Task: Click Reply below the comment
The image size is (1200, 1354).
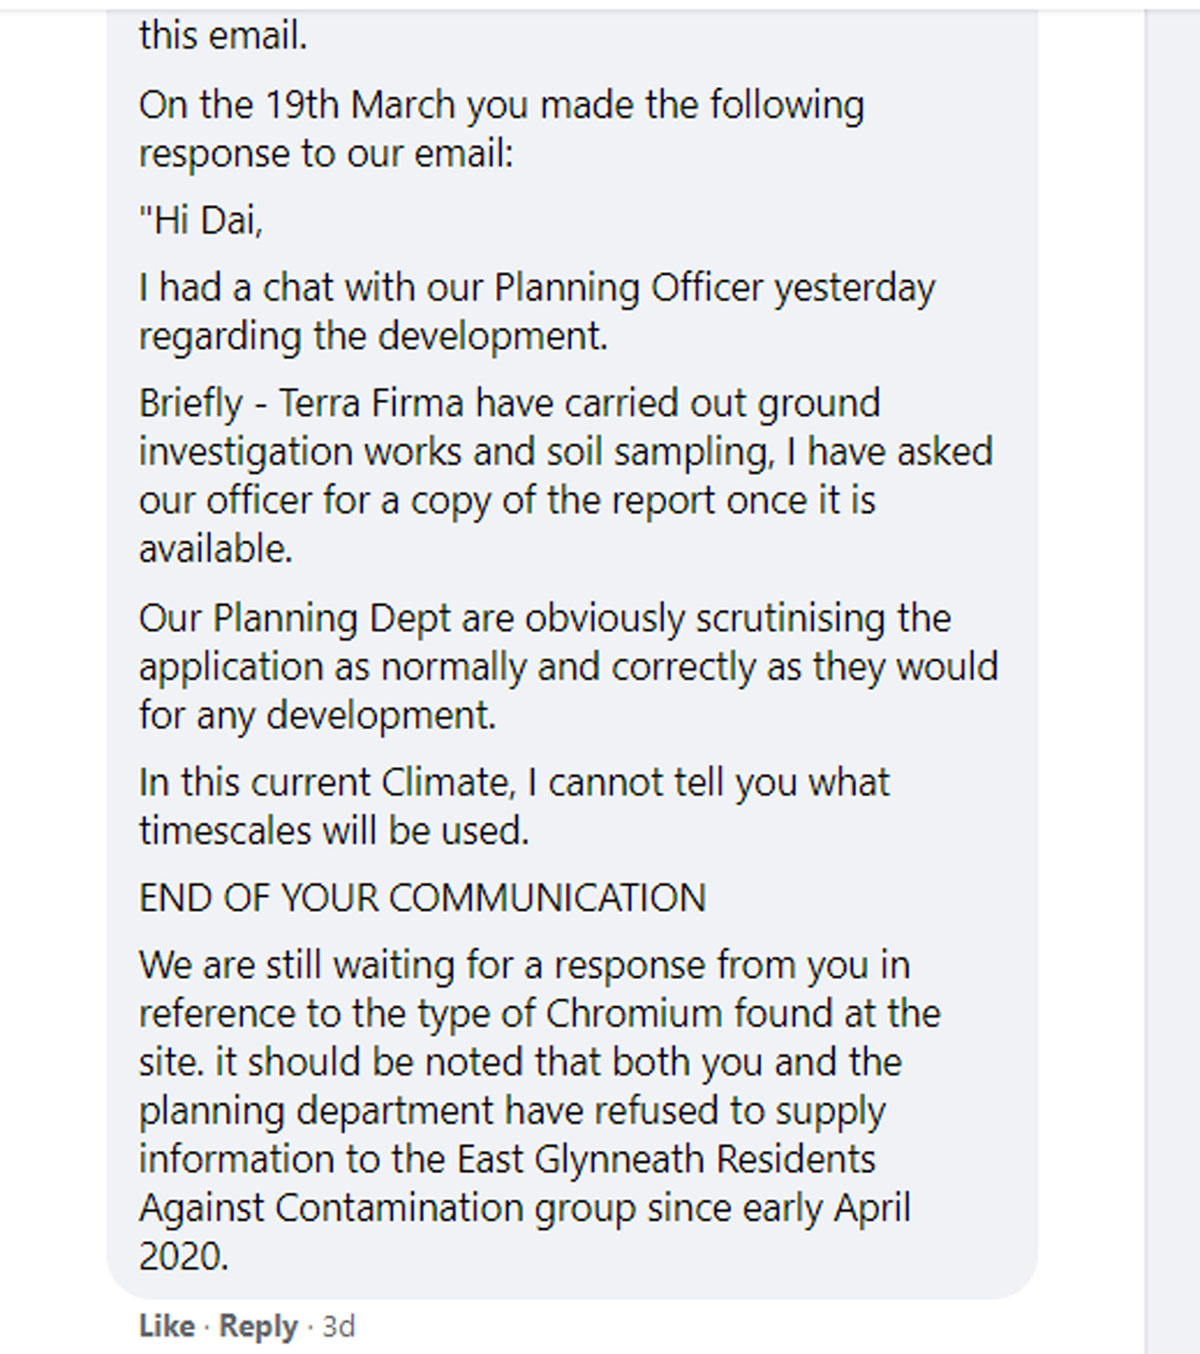Action: (258, 1326)
